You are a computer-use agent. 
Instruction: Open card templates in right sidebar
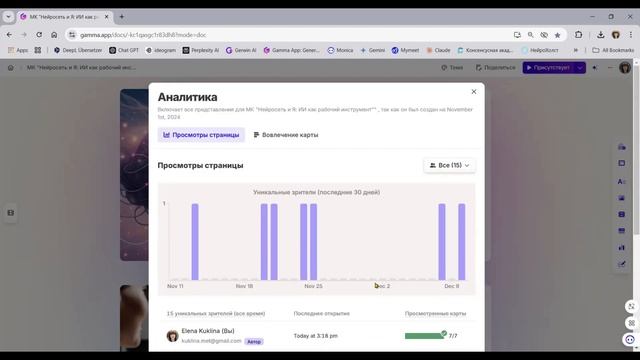622,147
